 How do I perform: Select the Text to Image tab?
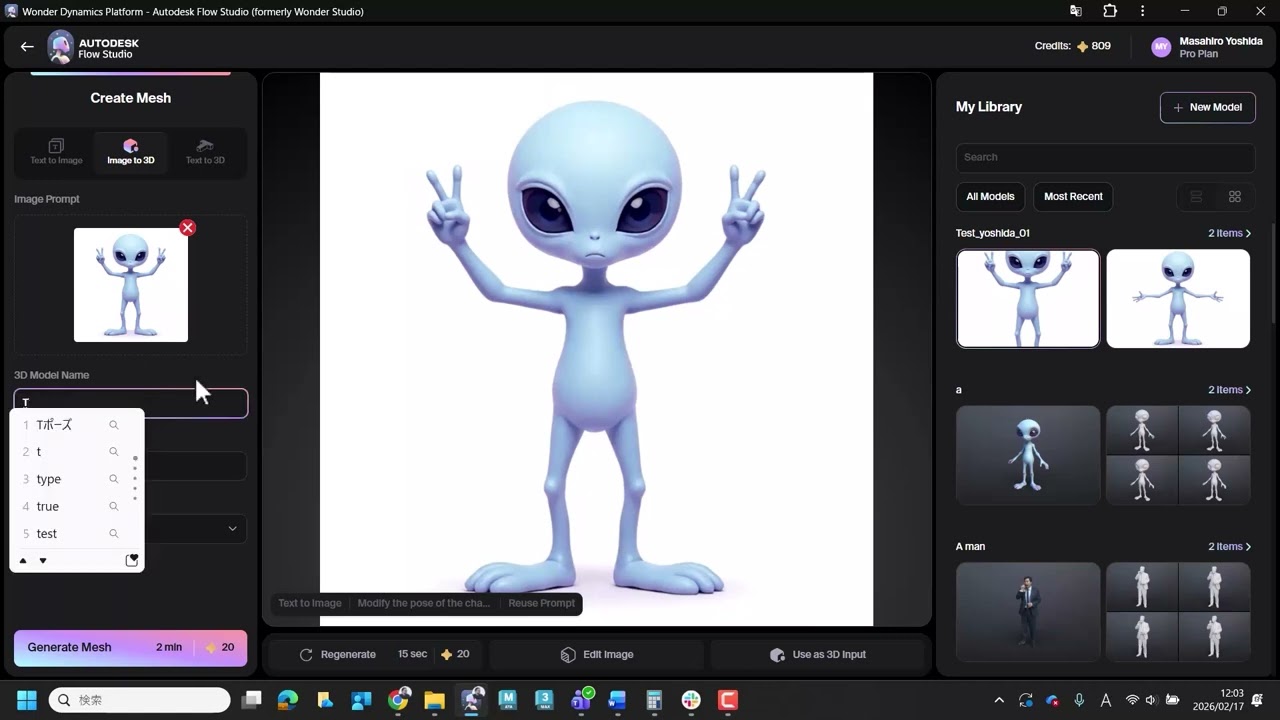[x=56, y=151]
